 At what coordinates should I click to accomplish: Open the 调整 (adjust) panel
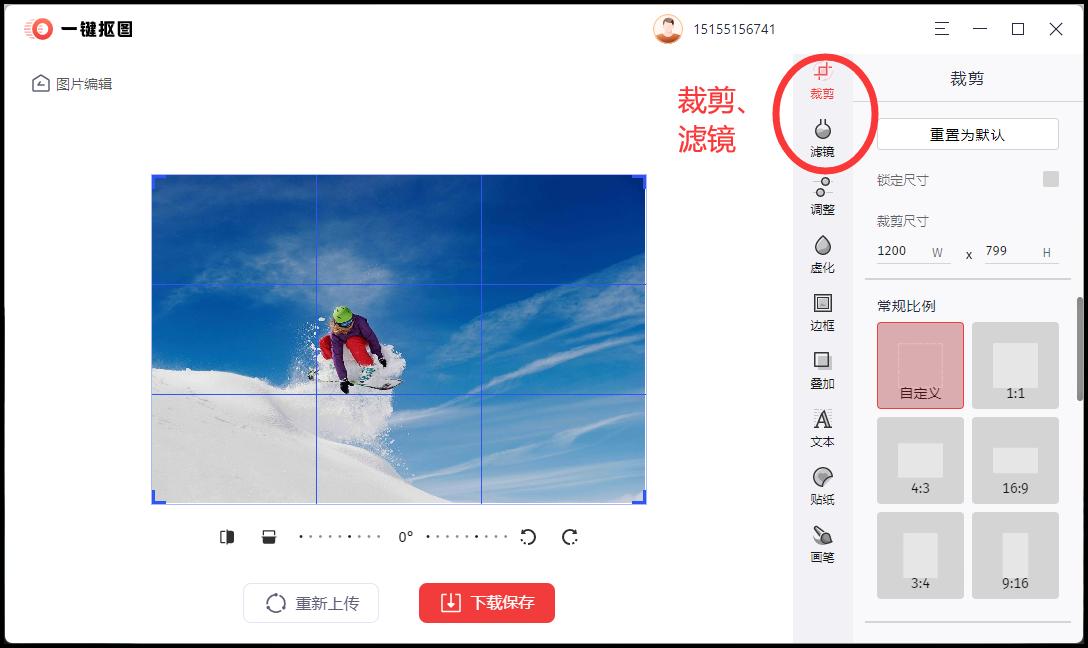[x=822, y=196]
